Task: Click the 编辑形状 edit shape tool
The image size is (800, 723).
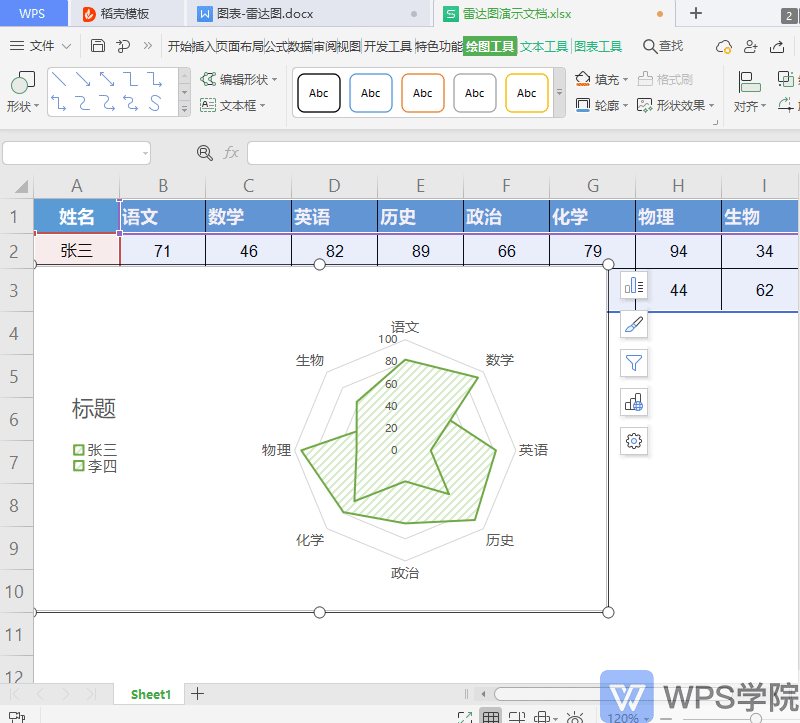Action: [x=234, y=79]
